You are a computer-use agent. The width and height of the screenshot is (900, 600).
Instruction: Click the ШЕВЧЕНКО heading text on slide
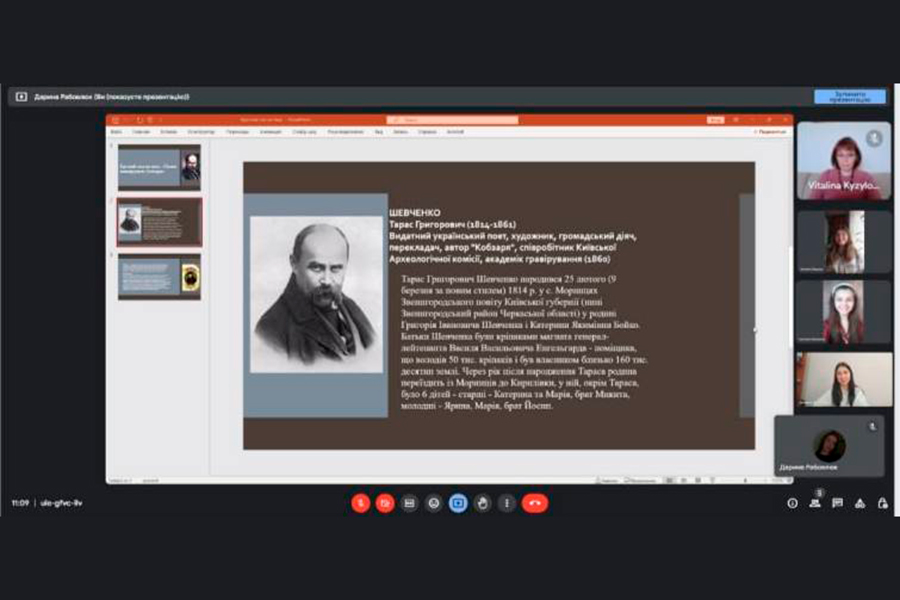point(414,213)
